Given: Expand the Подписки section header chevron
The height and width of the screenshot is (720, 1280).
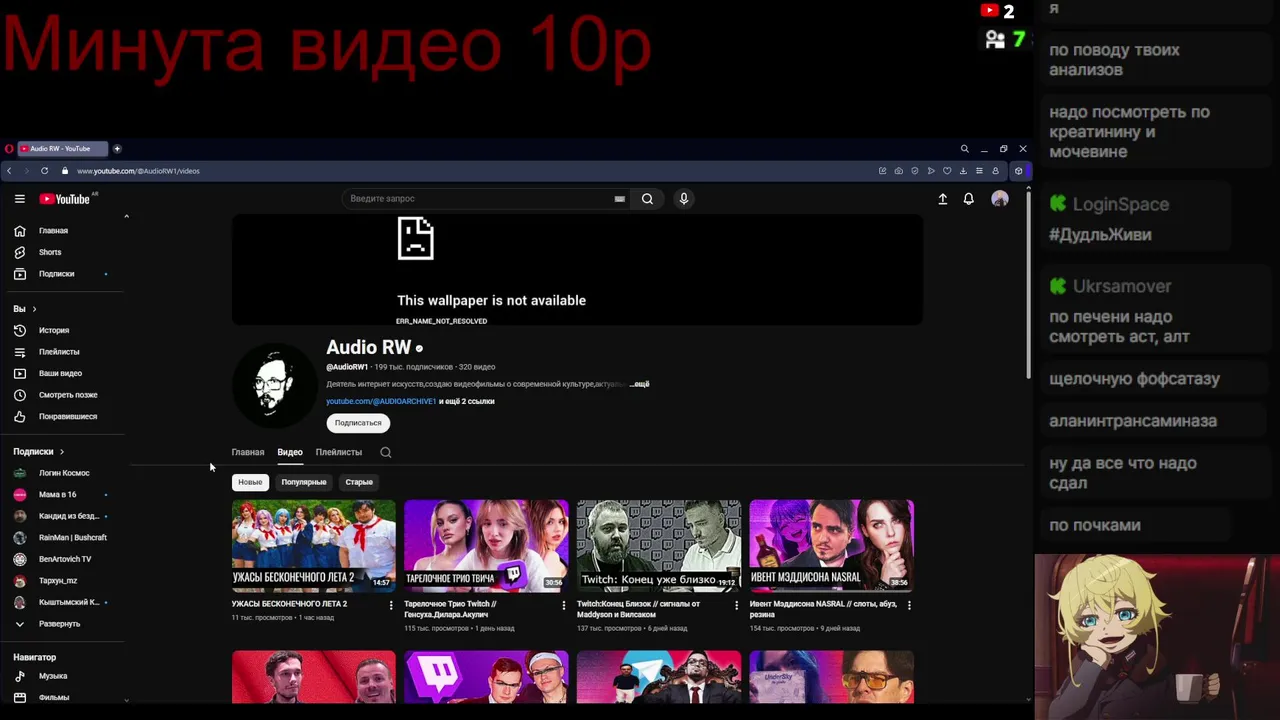Looking at the screenshot, I should click(x=61, y=452).
